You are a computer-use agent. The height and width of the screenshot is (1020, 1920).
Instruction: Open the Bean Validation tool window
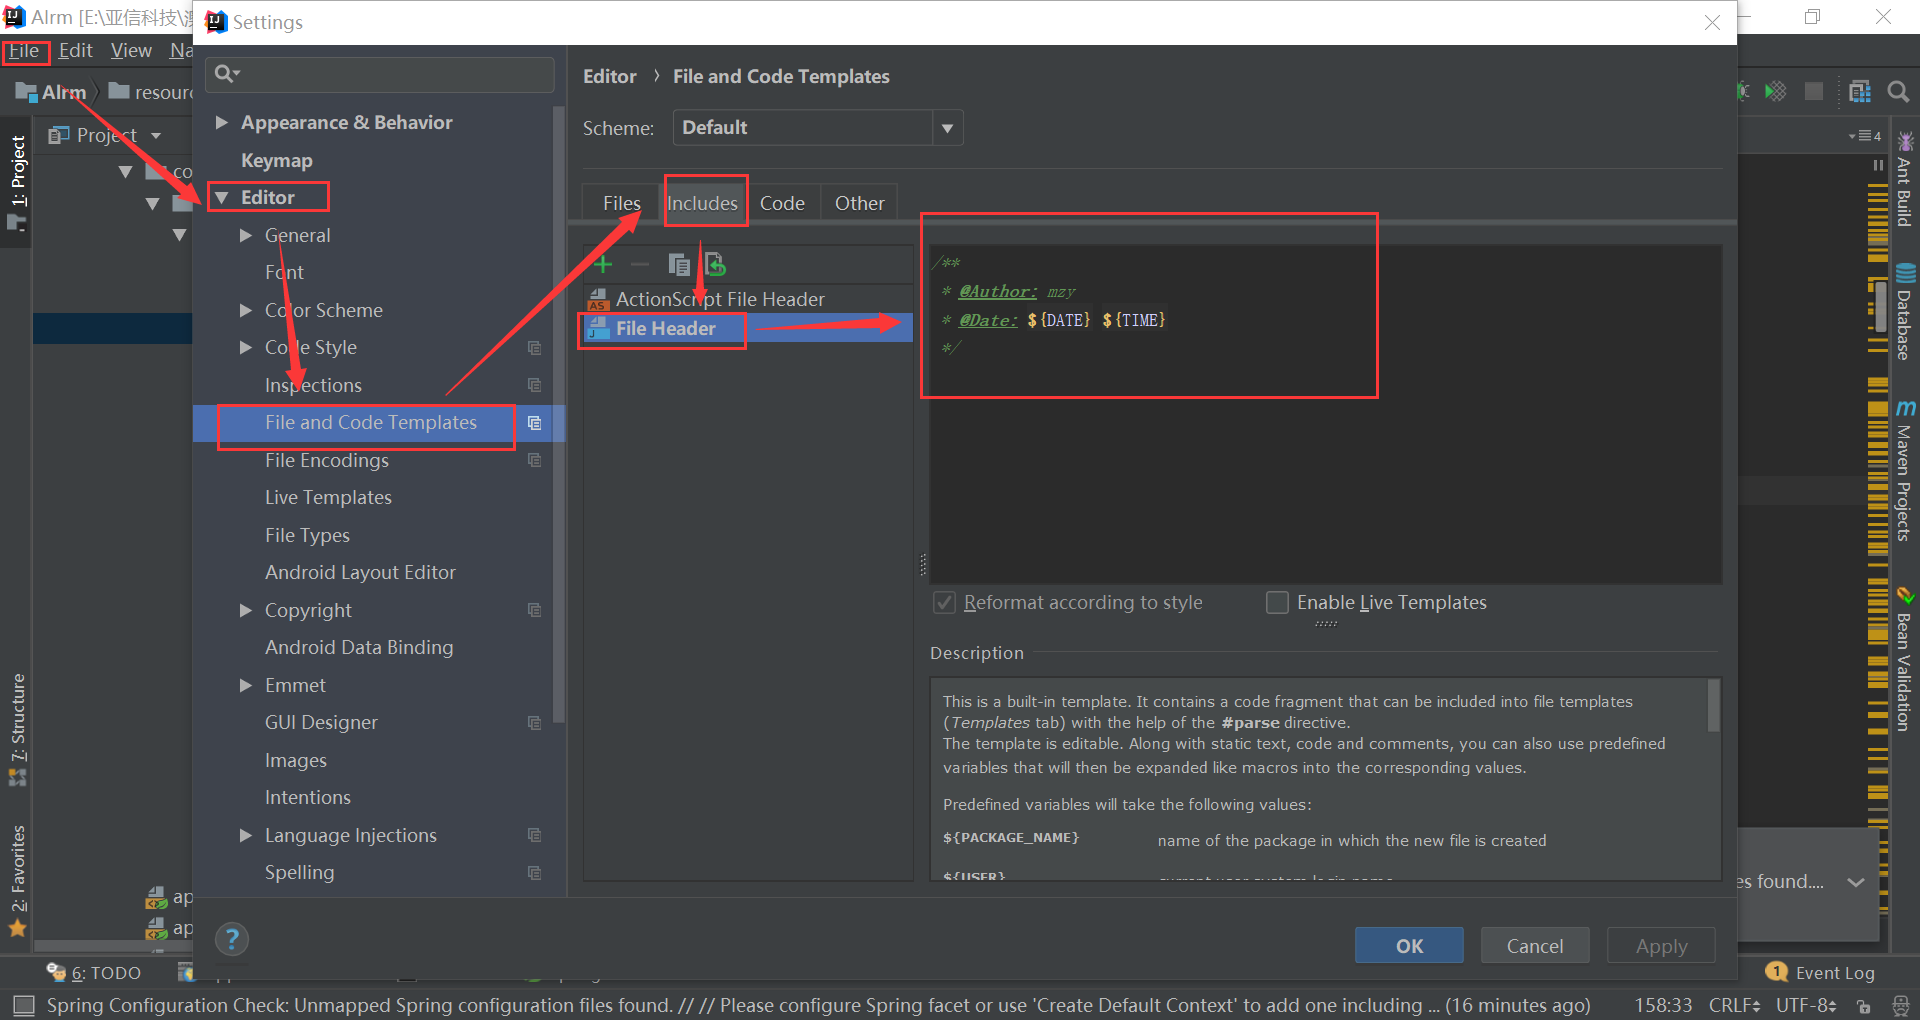pos(1905,660)
